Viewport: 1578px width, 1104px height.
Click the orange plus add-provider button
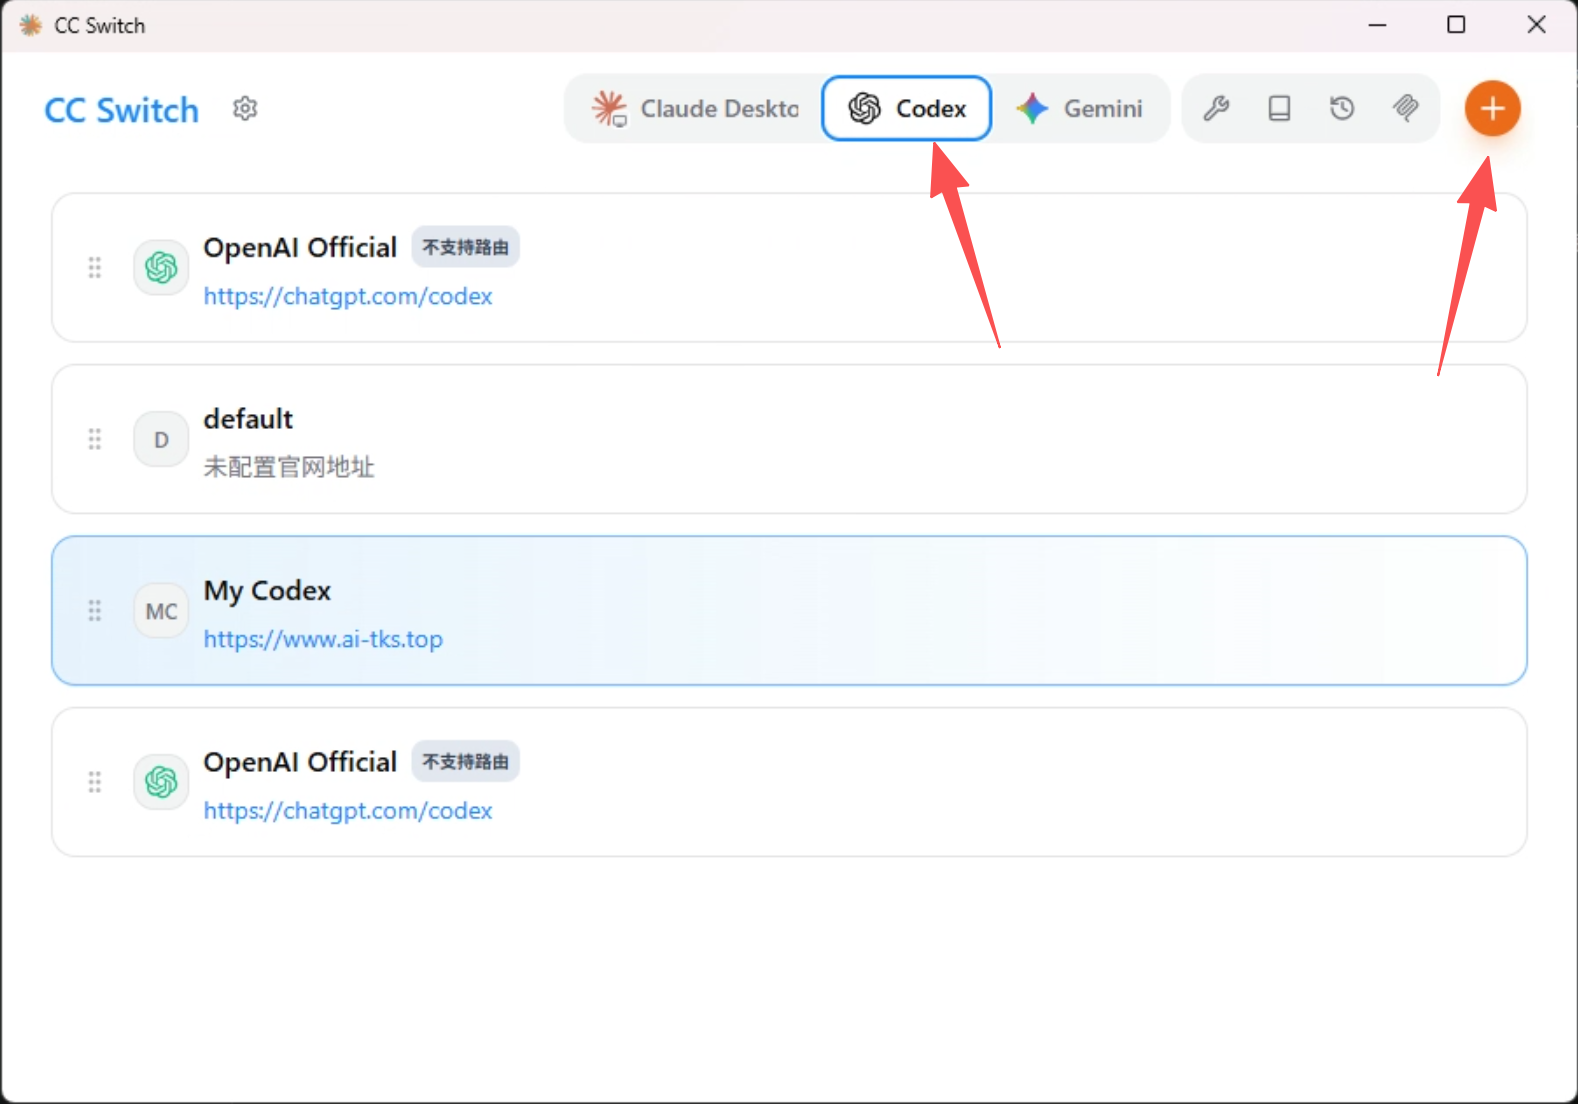tap(1492, 108)
